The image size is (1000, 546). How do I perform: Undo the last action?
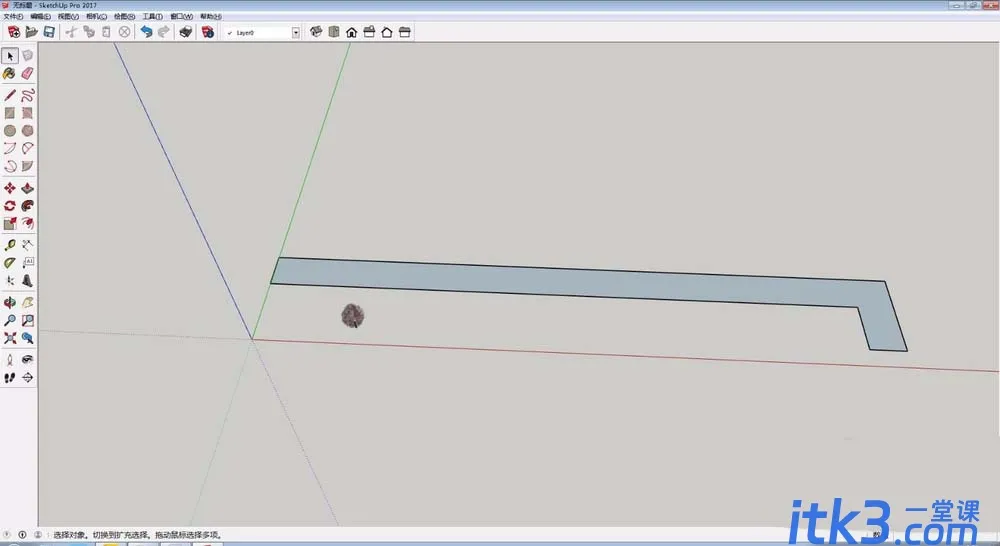[x=146, y=32]
